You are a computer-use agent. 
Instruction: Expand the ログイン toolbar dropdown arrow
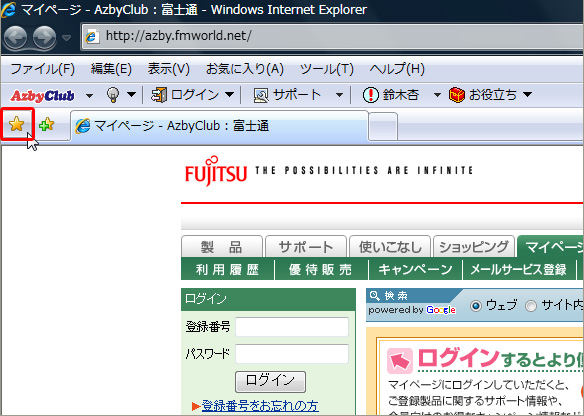coord(229,95)
